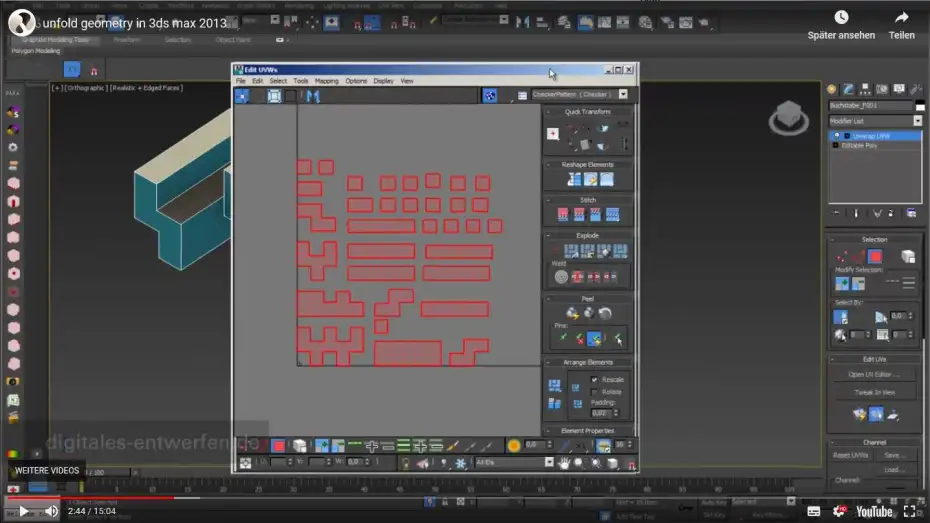The image size is (930, 523).
Task: Open the Edit menu in Edit UVWs
Action: tap(257, 81)
